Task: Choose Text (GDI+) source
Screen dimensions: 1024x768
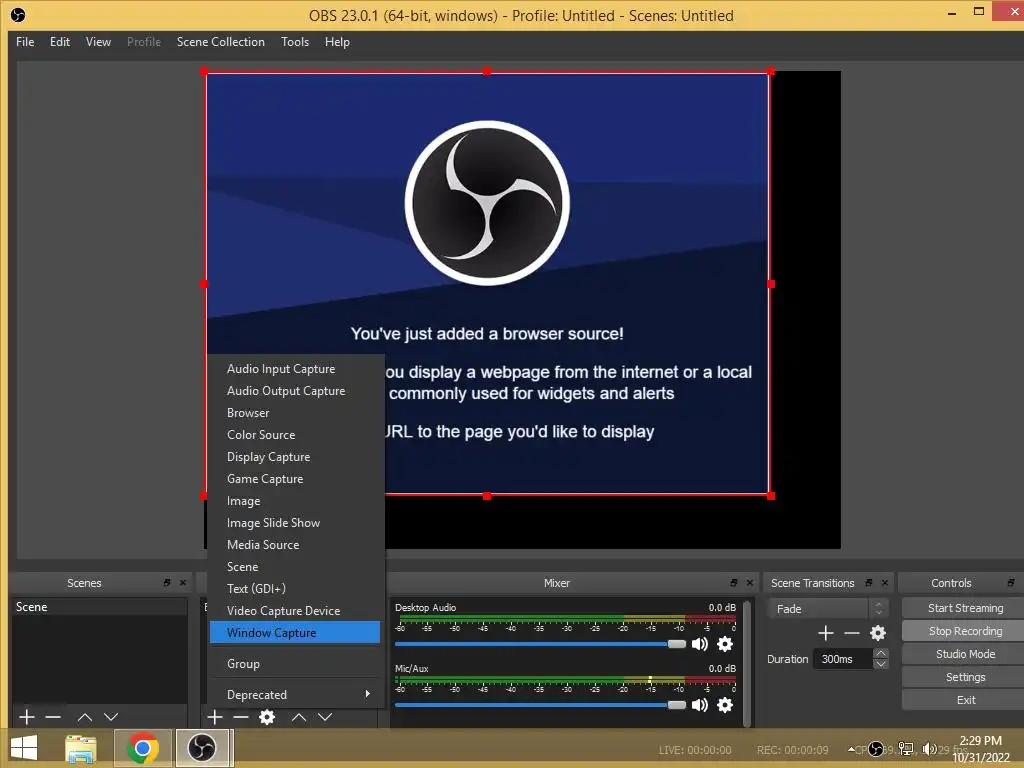Action: (295, 588)
